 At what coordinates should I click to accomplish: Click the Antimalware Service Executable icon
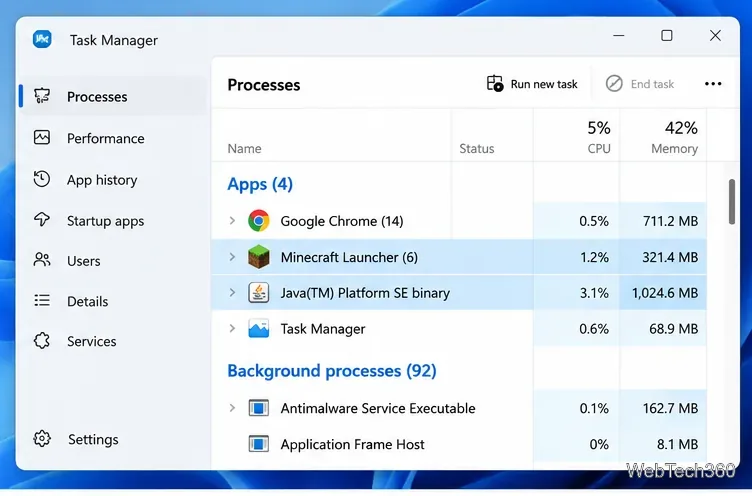(x=258, y=408)
